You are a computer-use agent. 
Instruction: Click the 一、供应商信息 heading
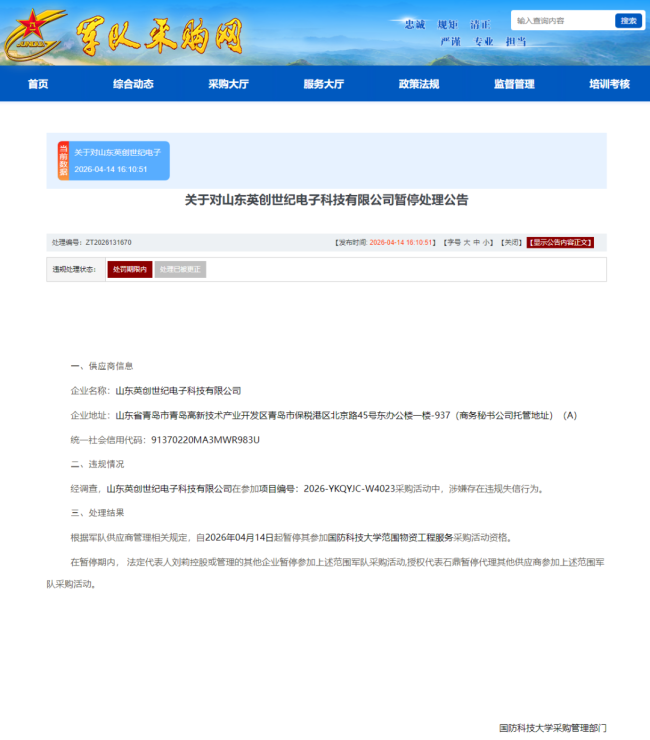click(x=102, y=366)
